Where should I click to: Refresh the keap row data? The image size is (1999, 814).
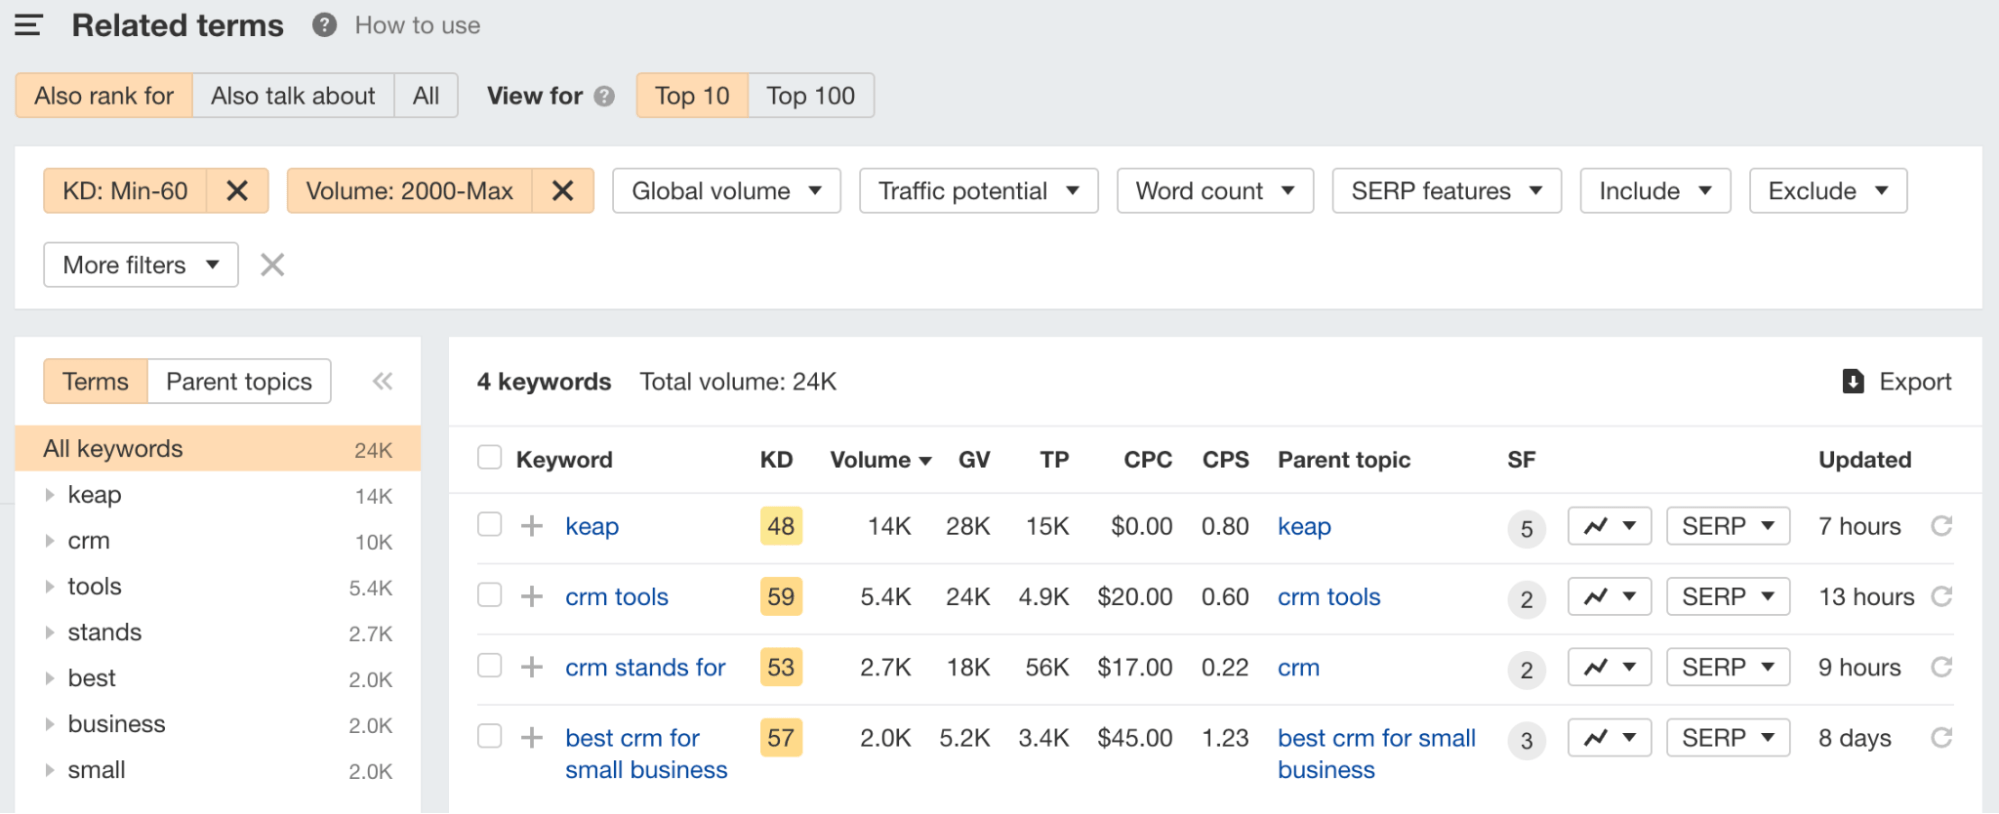pos(1942,526)
